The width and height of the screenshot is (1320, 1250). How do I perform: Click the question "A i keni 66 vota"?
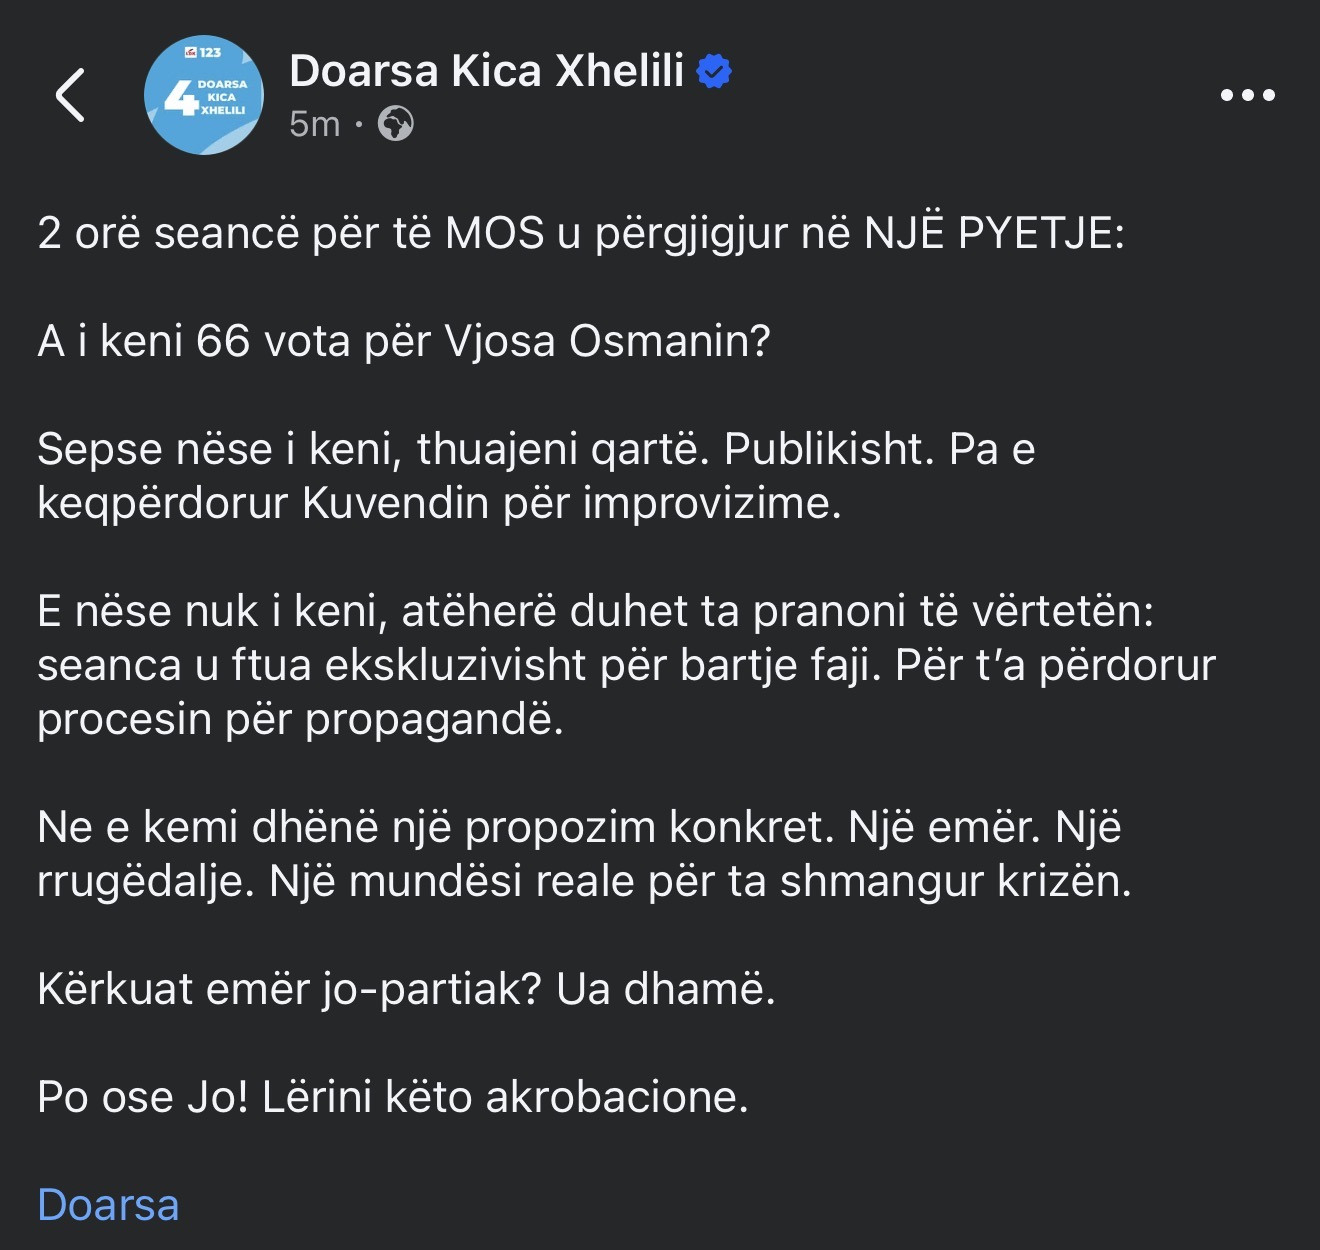click(x=403, y=341)
